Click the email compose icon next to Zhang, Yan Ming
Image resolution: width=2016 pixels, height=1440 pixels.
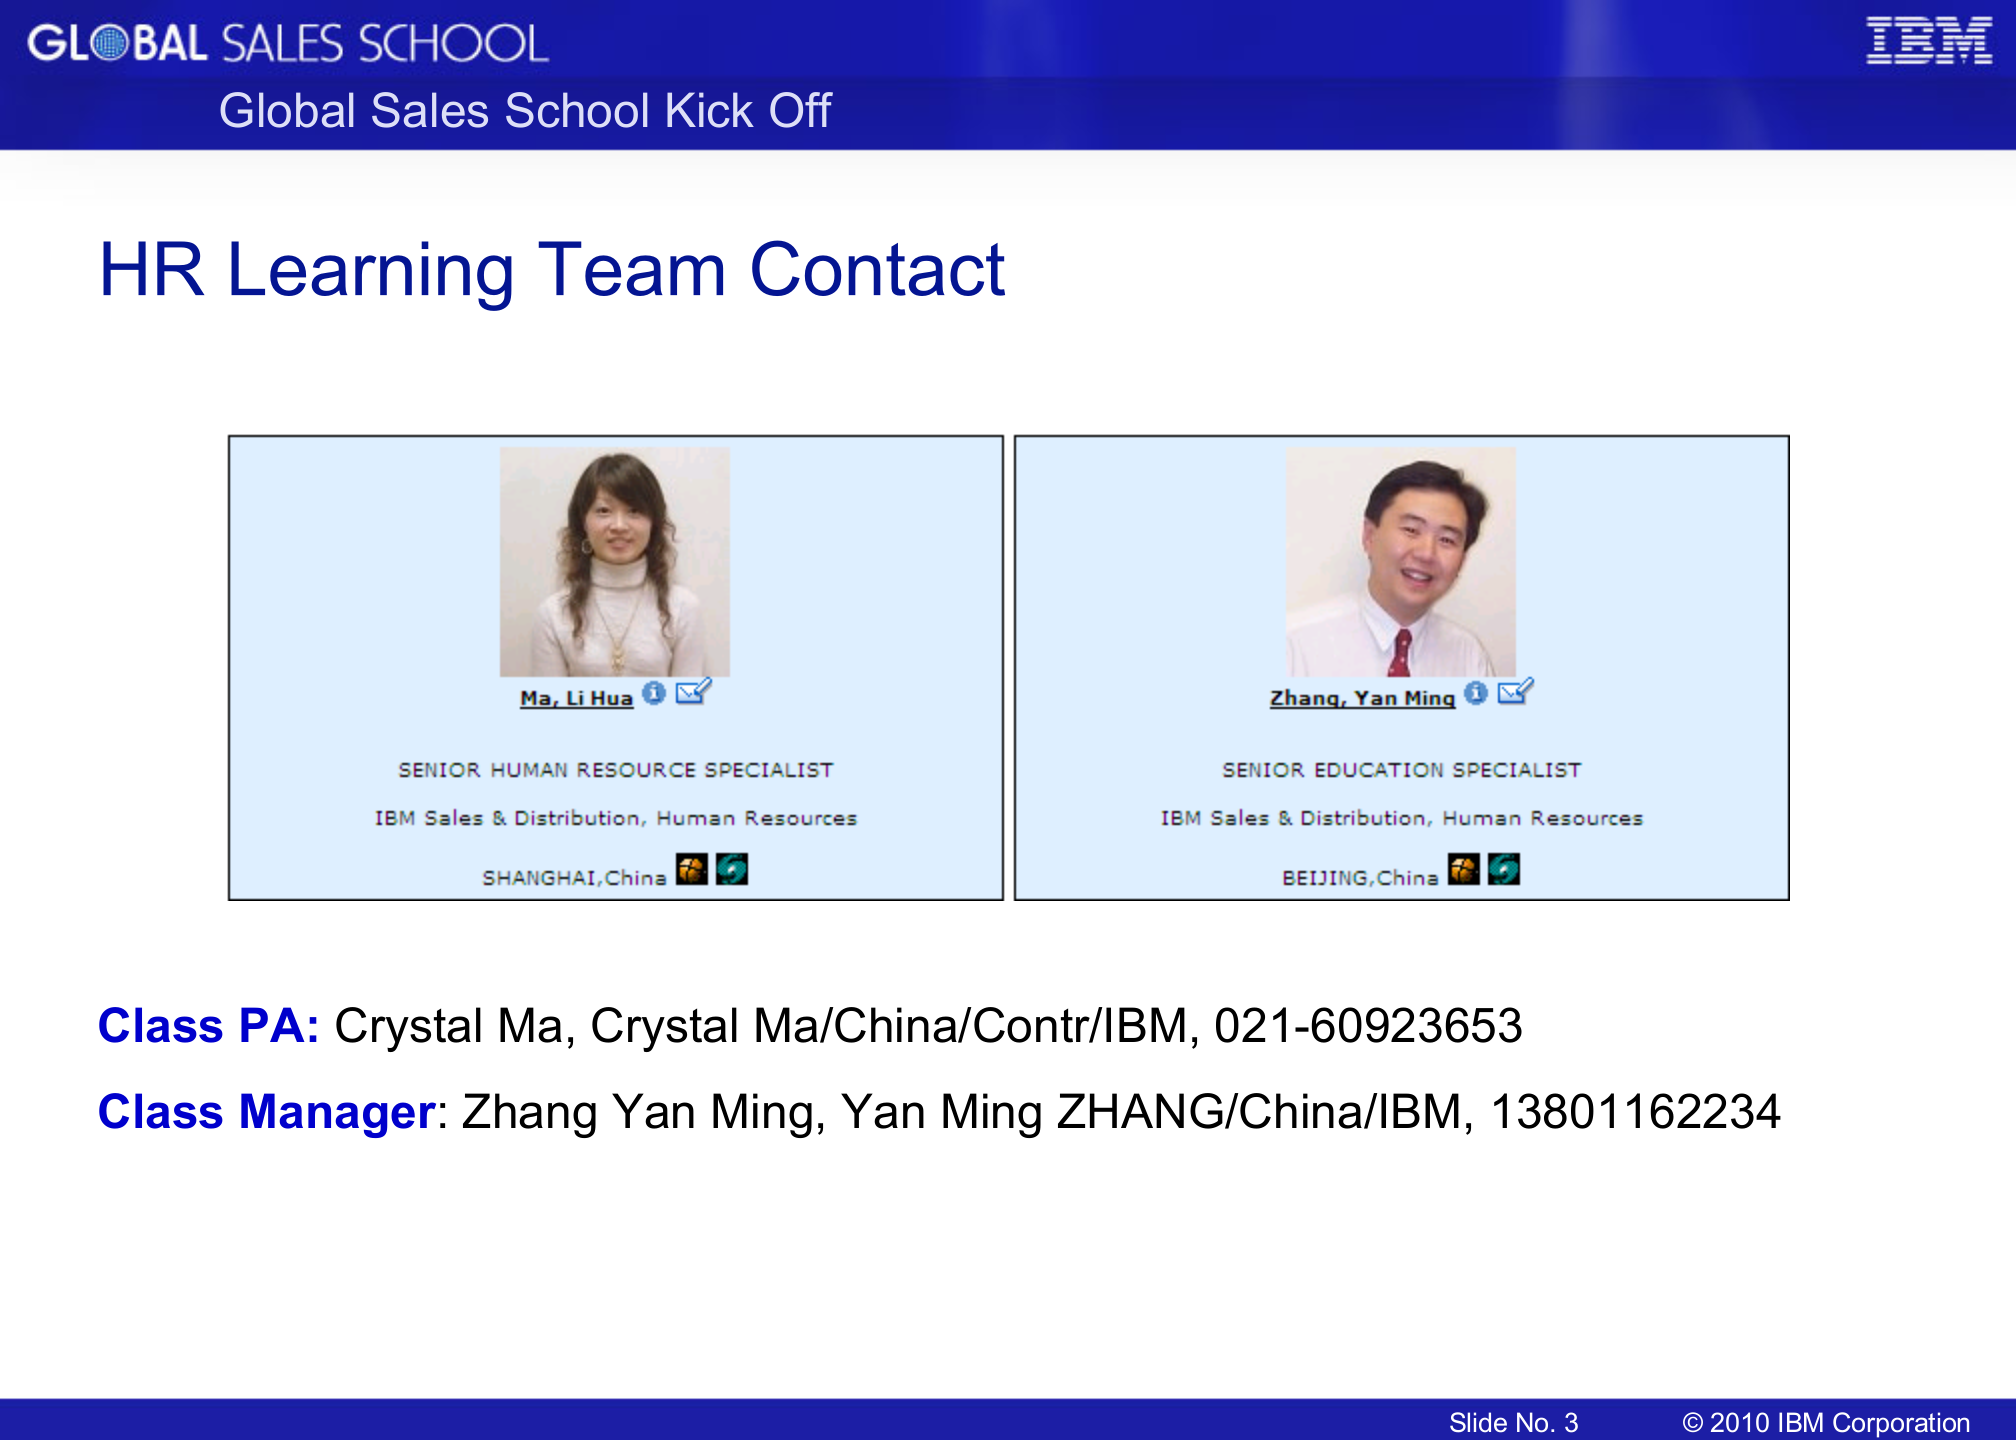(1513, 693)
